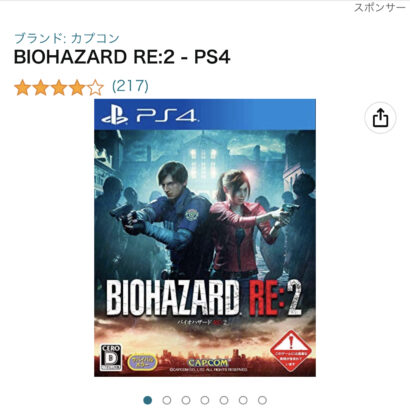The image size is (410, 411).
Task: Select the fifth image carousel dot
Action: point(224,400)
